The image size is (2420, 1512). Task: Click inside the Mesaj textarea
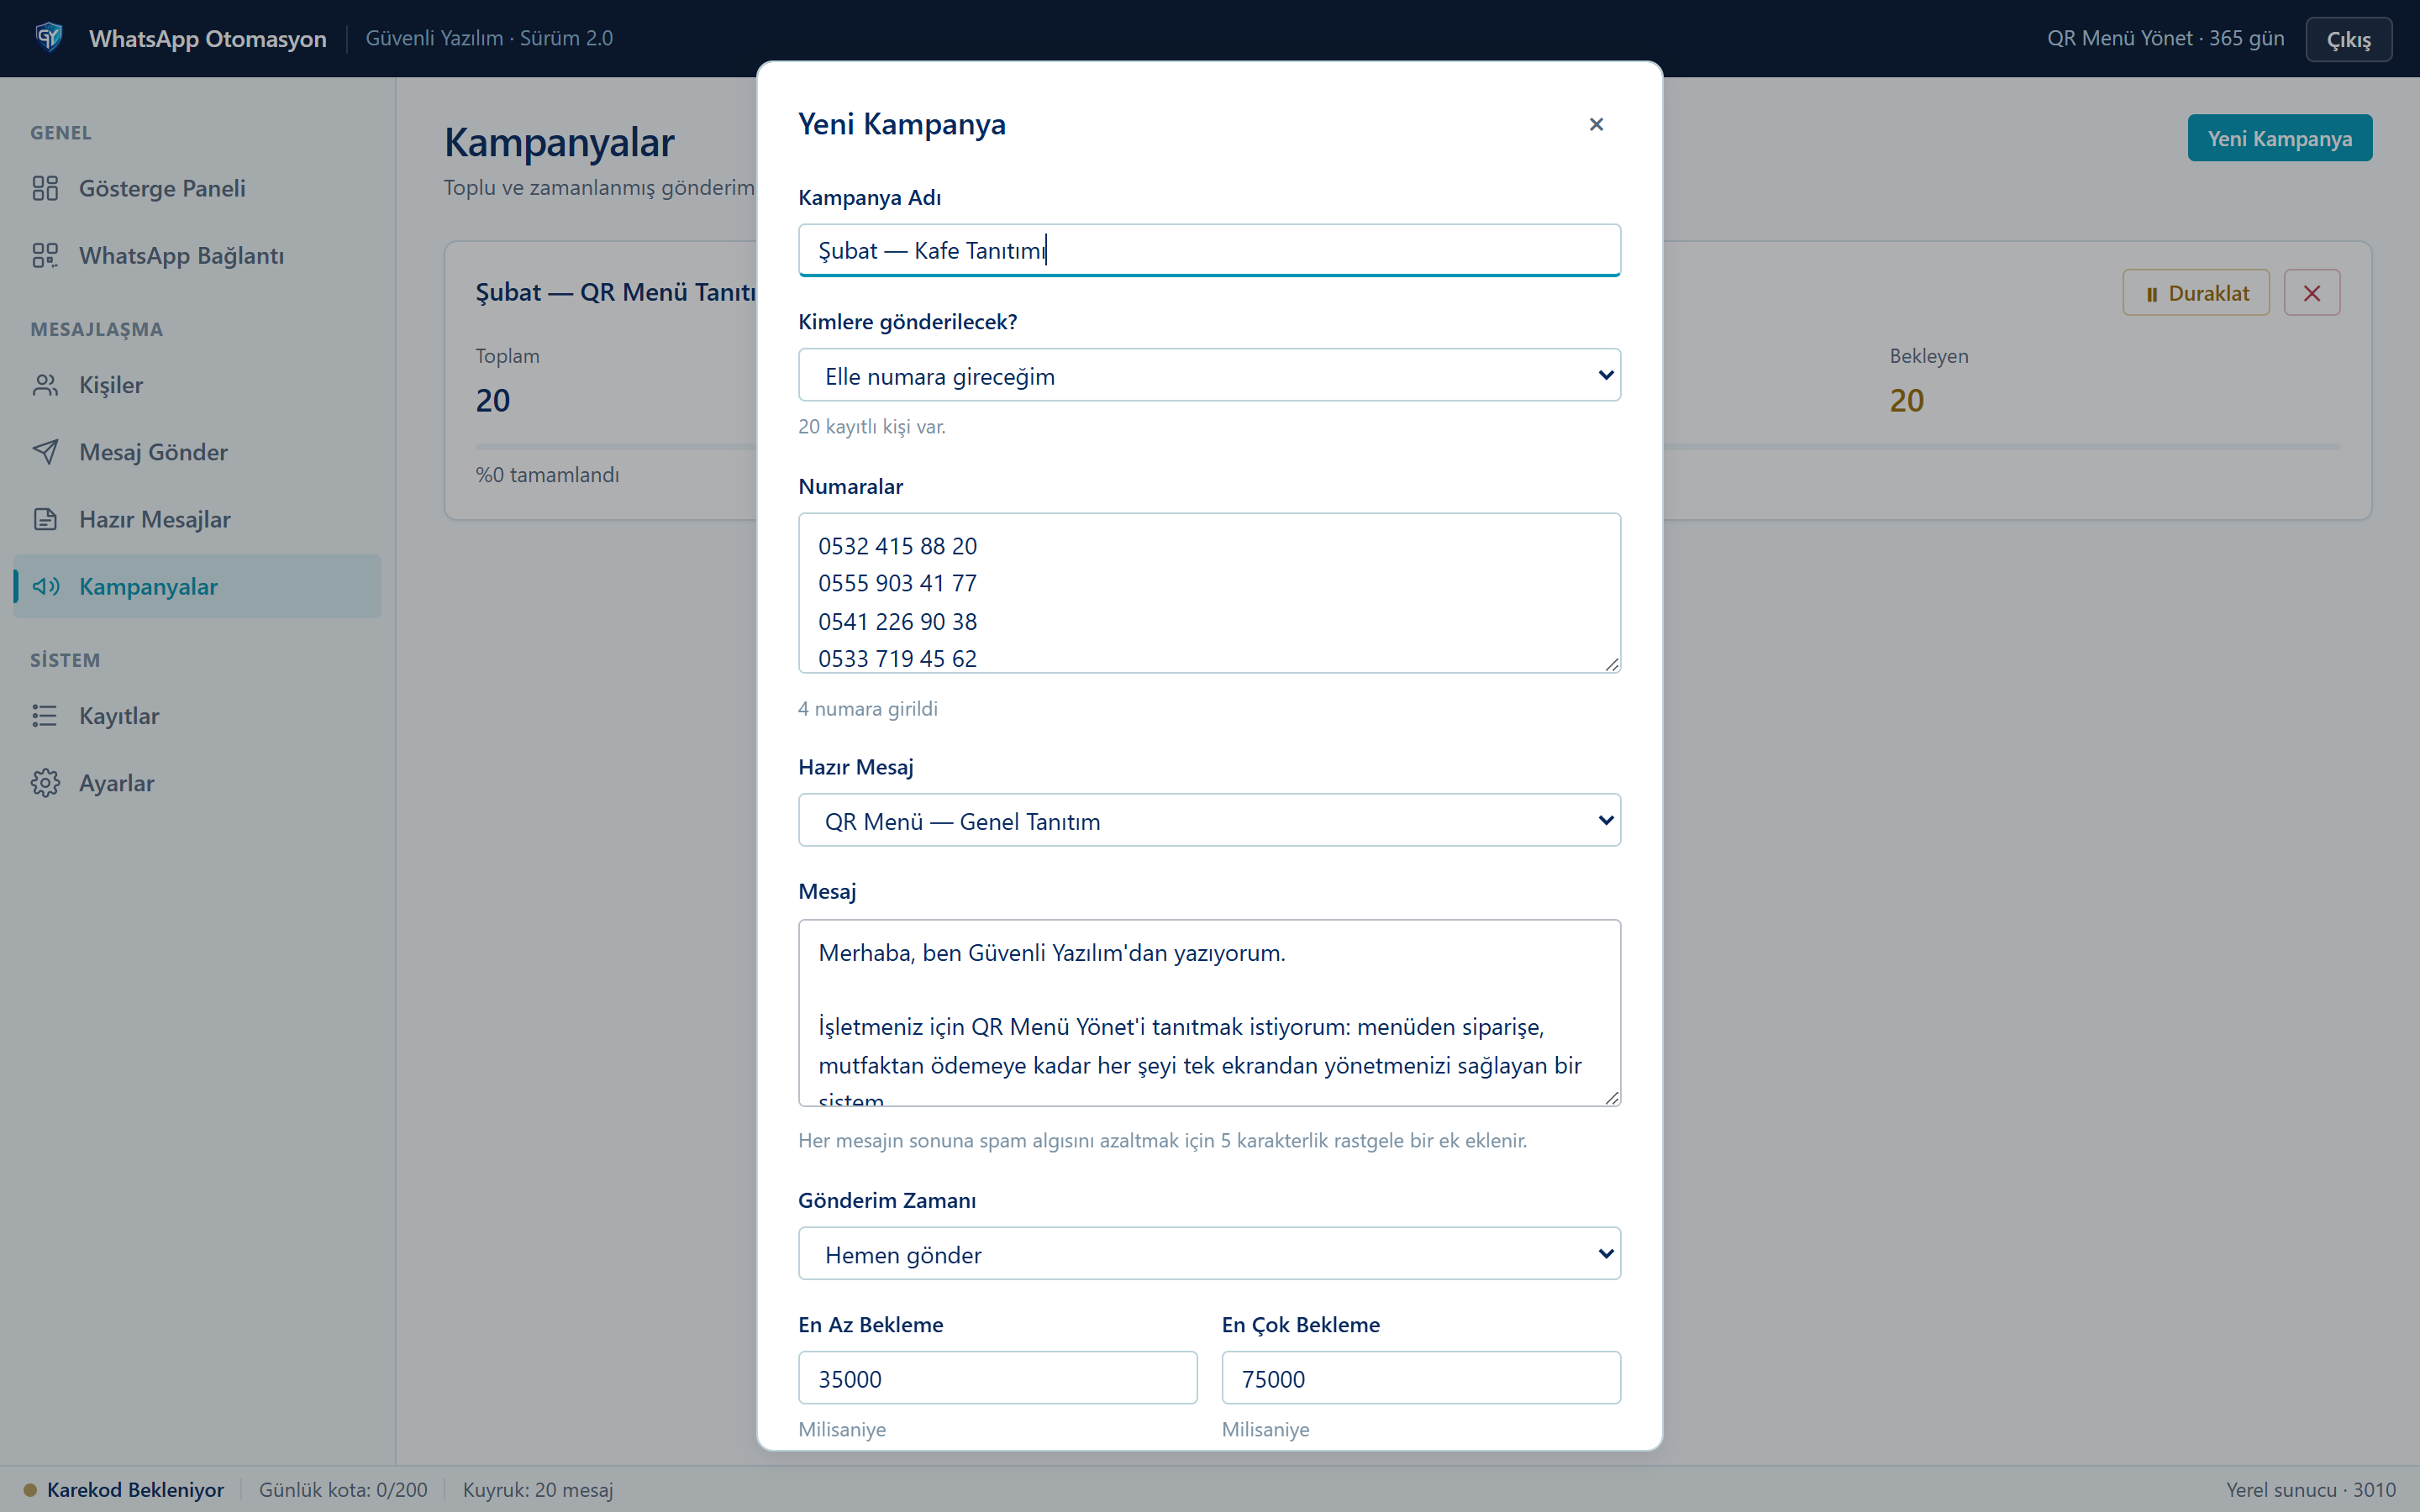click(x=1209, y=1013)
